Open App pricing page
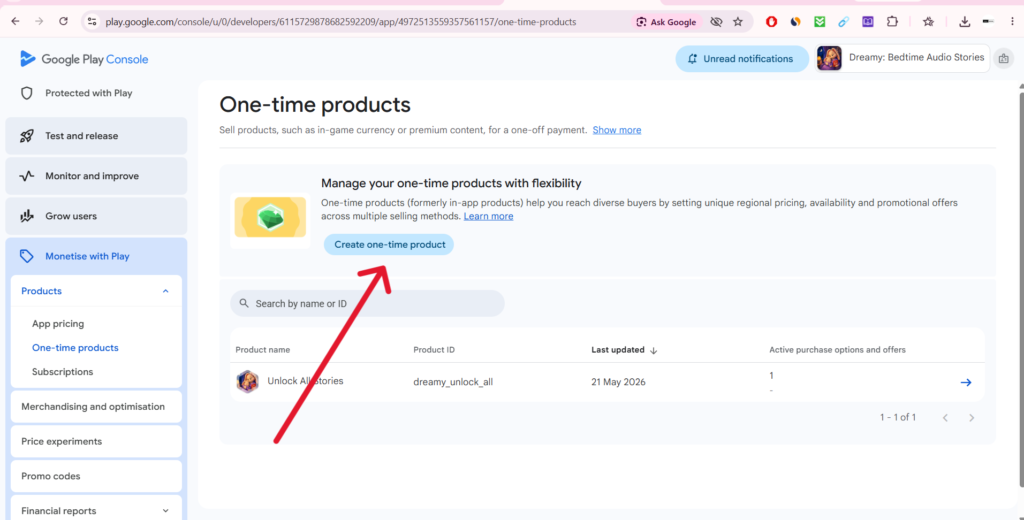 pos(58,323)
